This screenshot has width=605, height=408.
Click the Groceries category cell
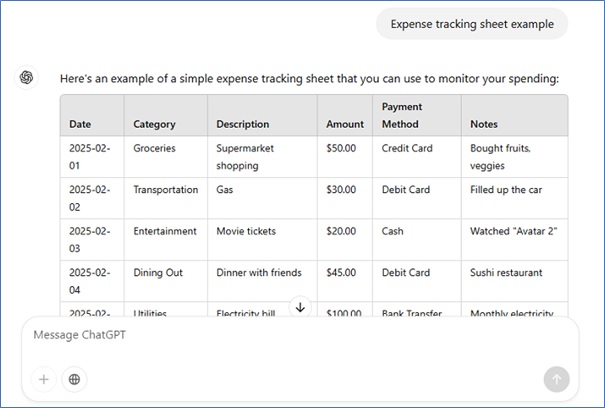click(x=154, y=148)
